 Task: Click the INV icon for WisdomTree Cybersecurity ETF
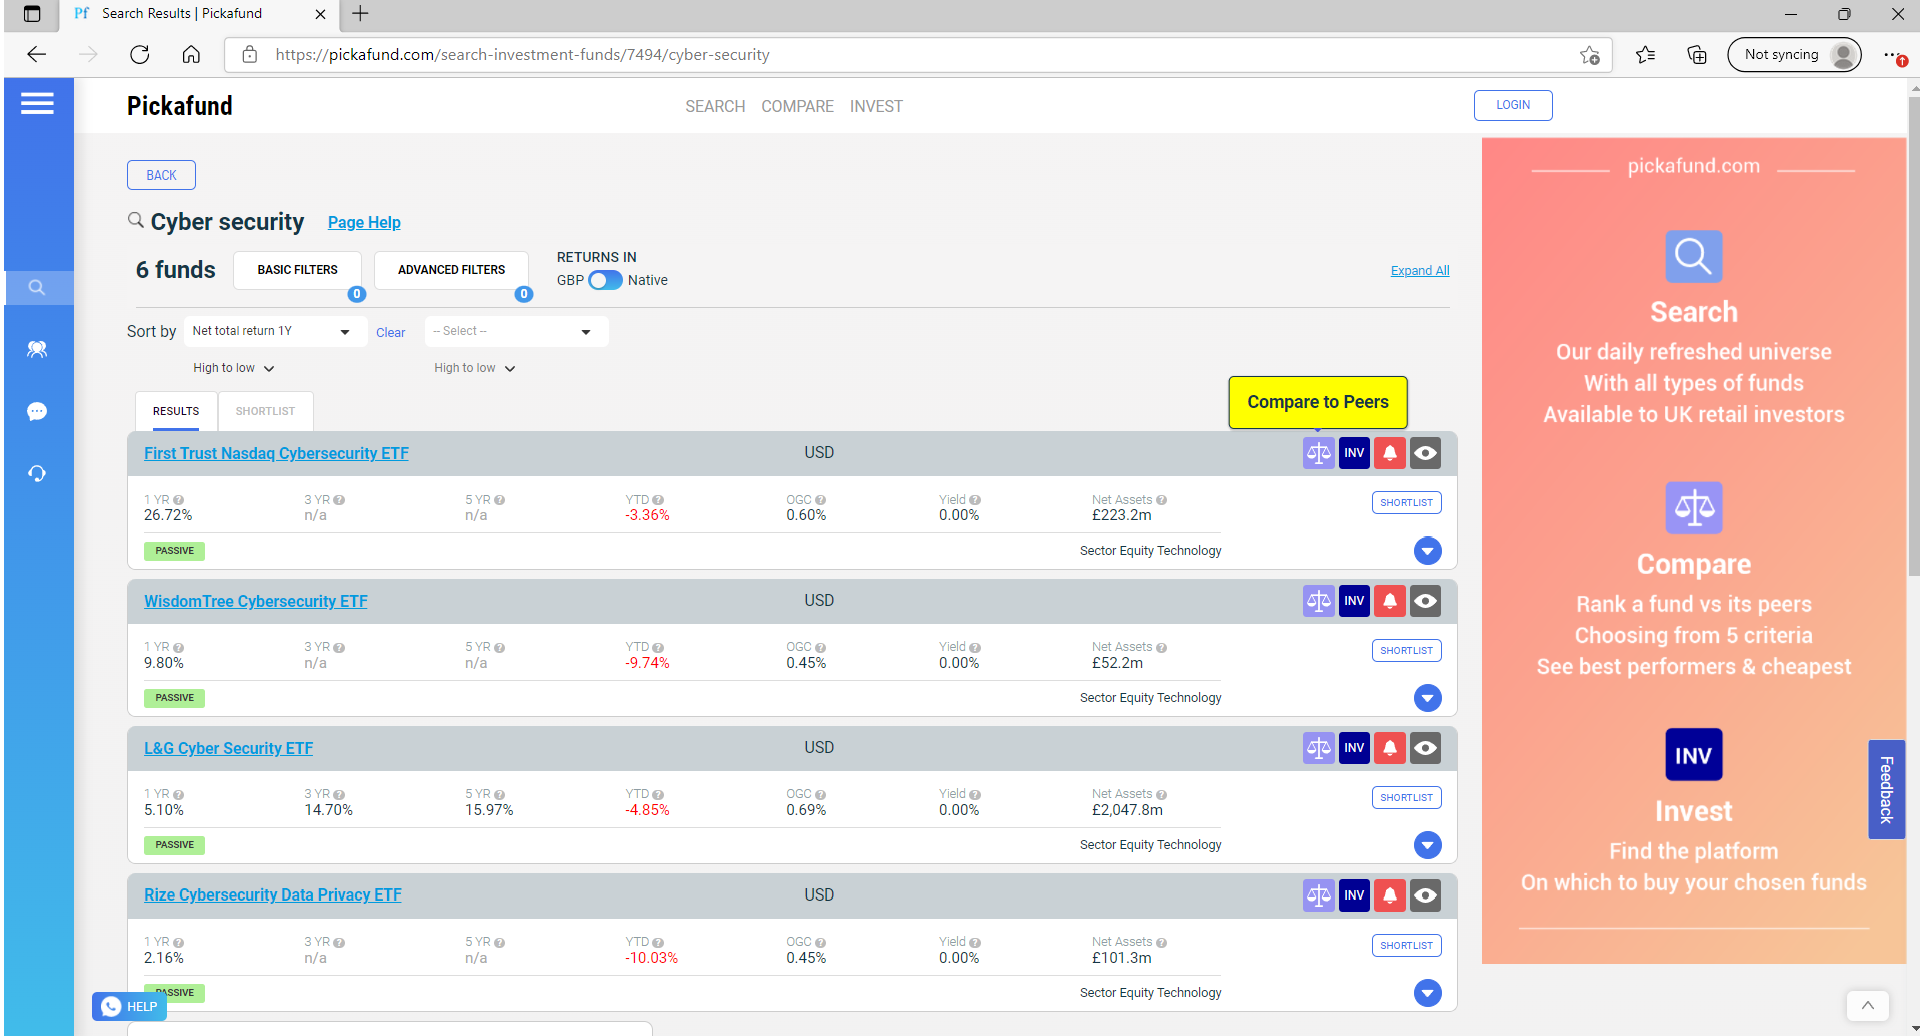[x=1354, y=601]
